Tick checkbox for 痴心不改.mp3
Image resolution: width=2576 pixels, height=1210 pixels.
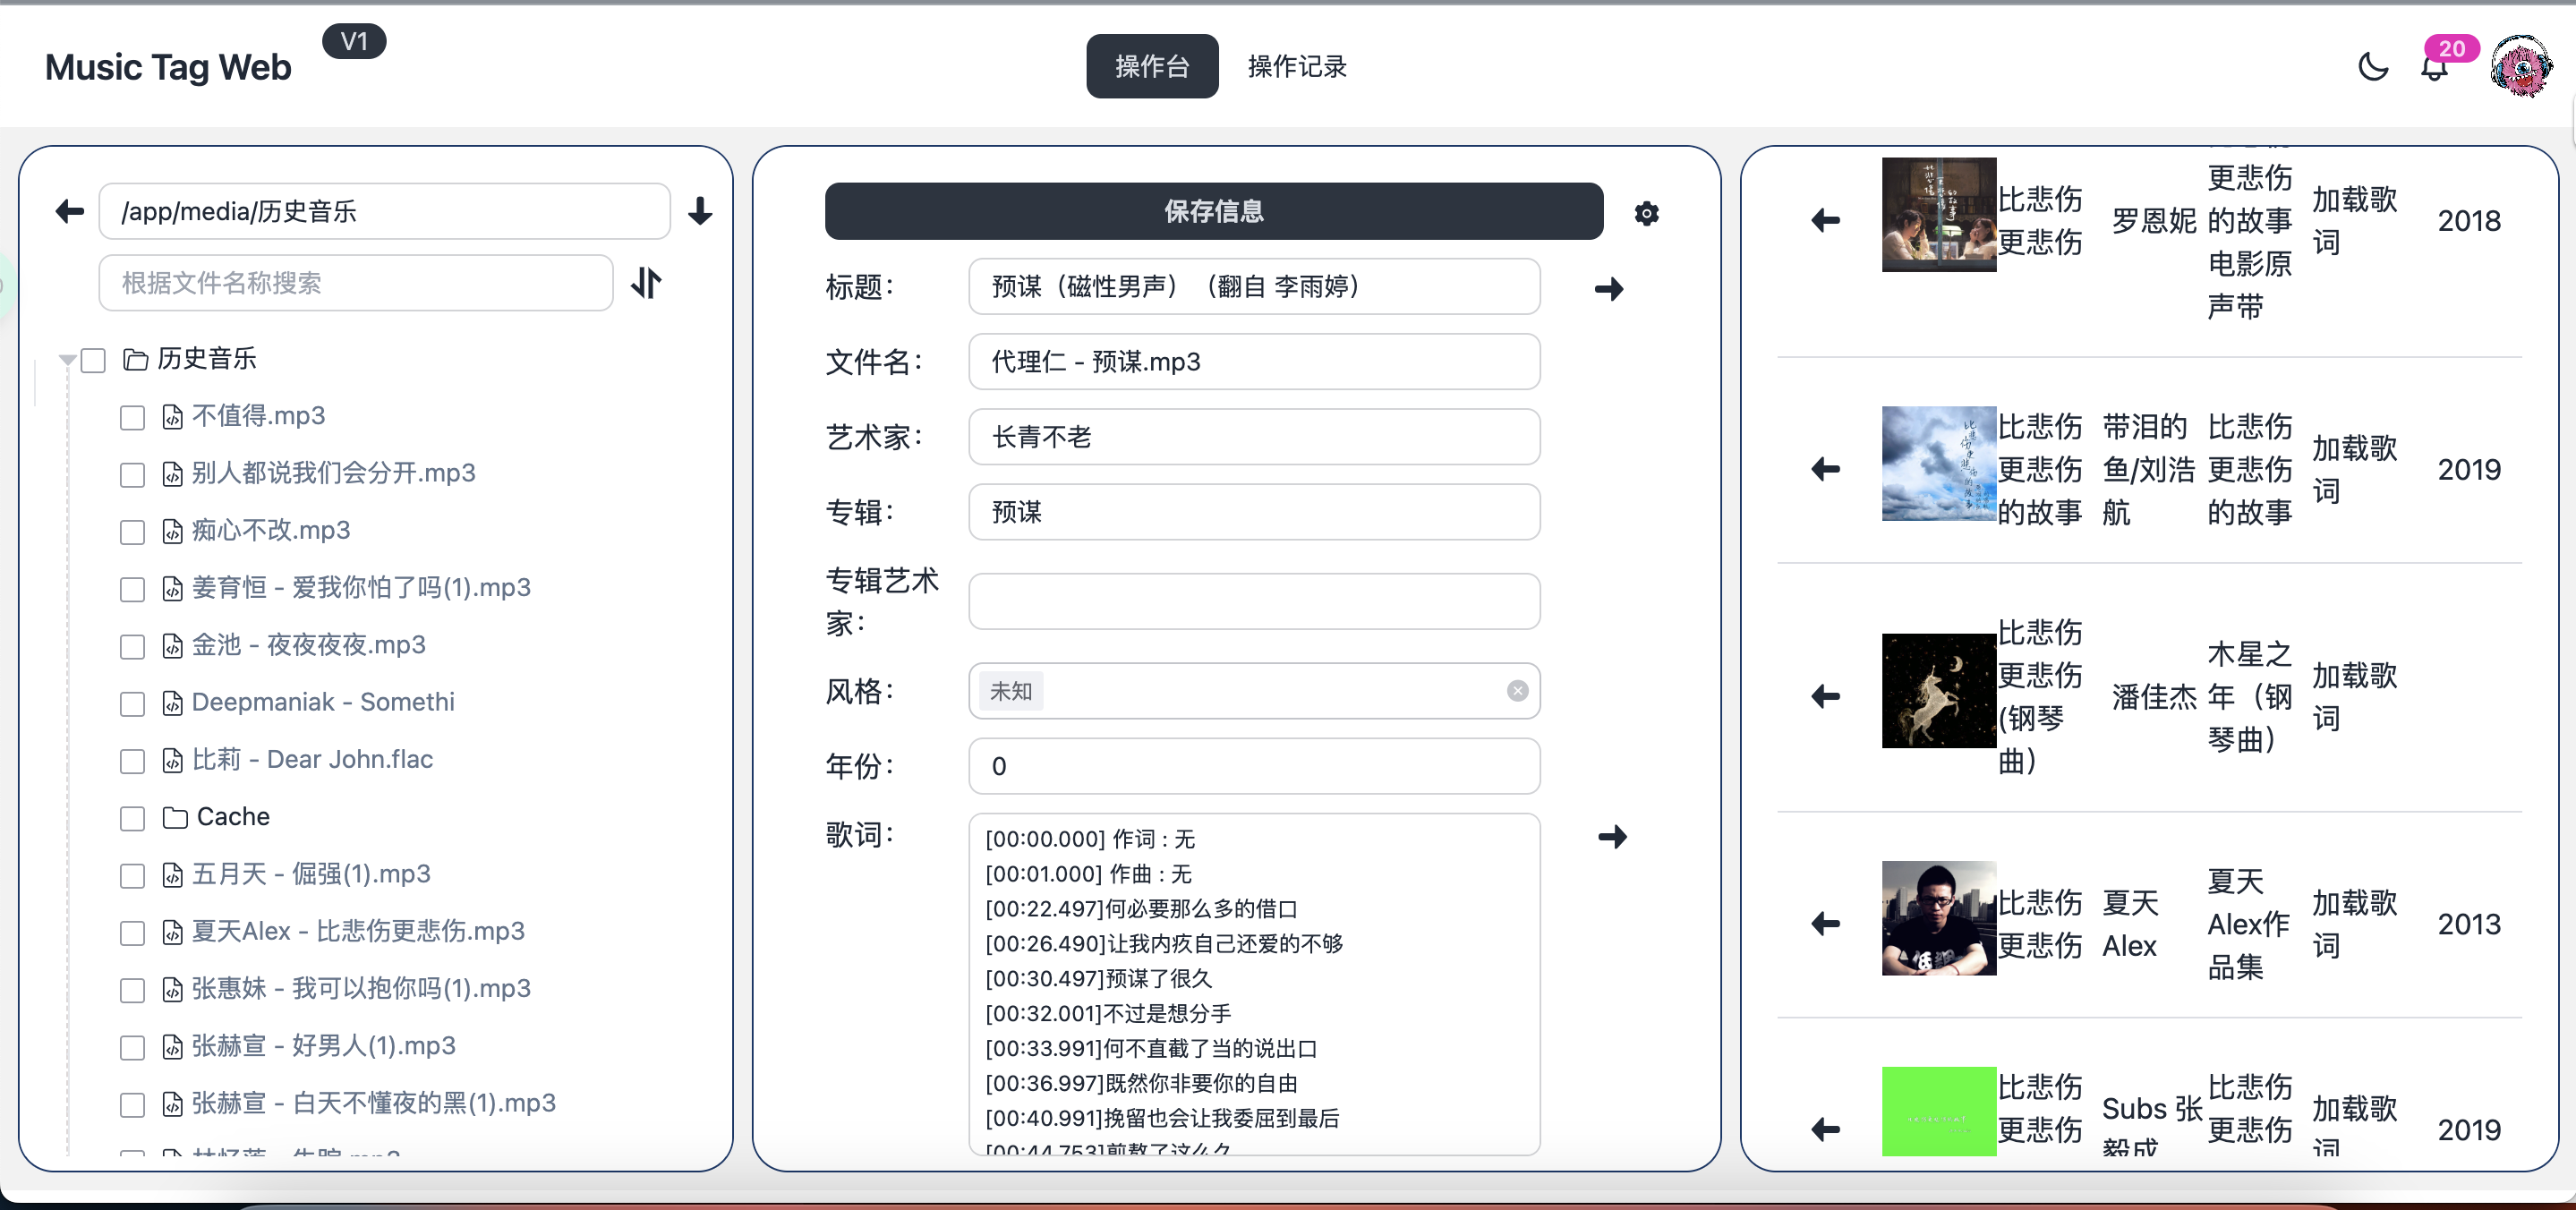tap(132, 532)
